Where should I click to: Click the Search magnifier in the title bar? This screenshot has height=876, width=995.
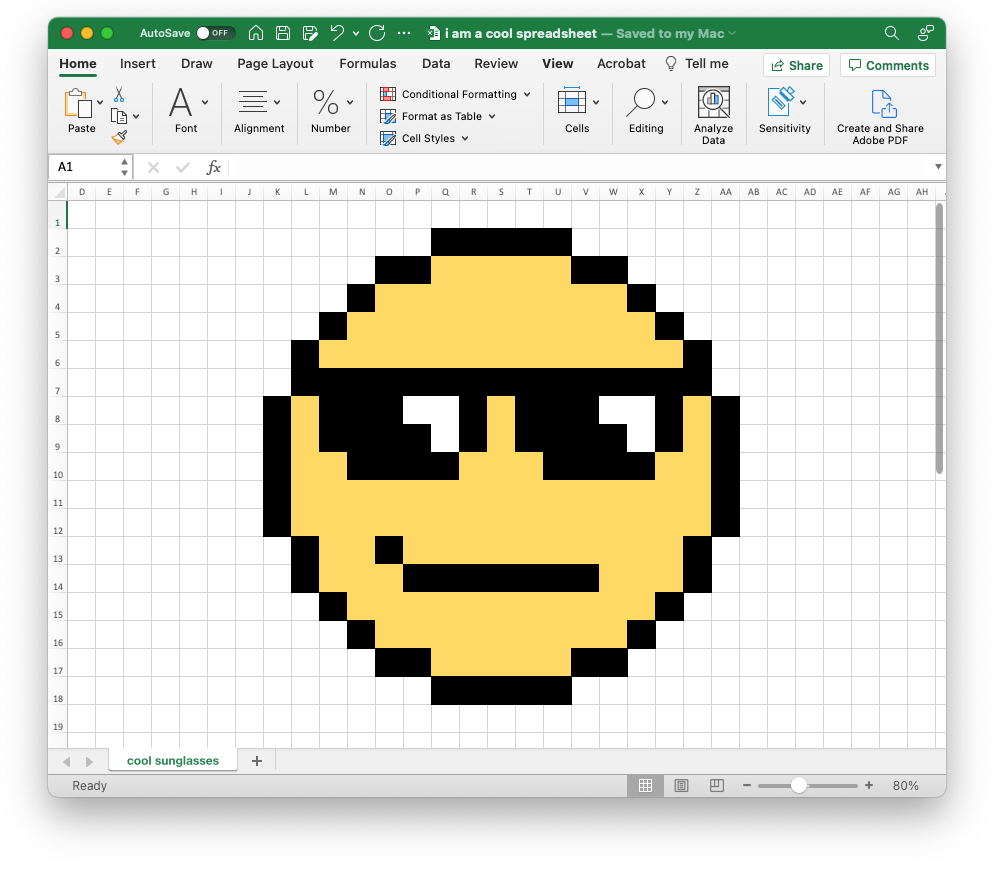pyautogui.click(x=891, y=32)
